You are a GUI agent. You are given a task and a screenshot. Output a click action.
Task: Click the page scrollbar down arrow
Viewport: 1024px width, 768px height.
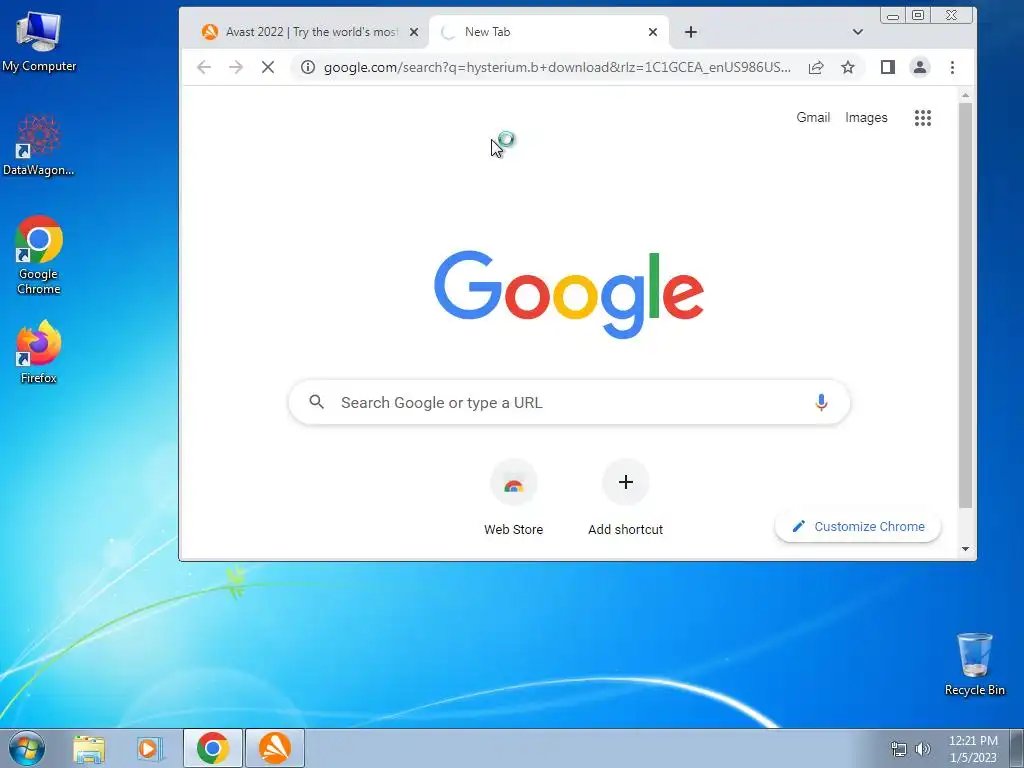[x=965, y=549]
